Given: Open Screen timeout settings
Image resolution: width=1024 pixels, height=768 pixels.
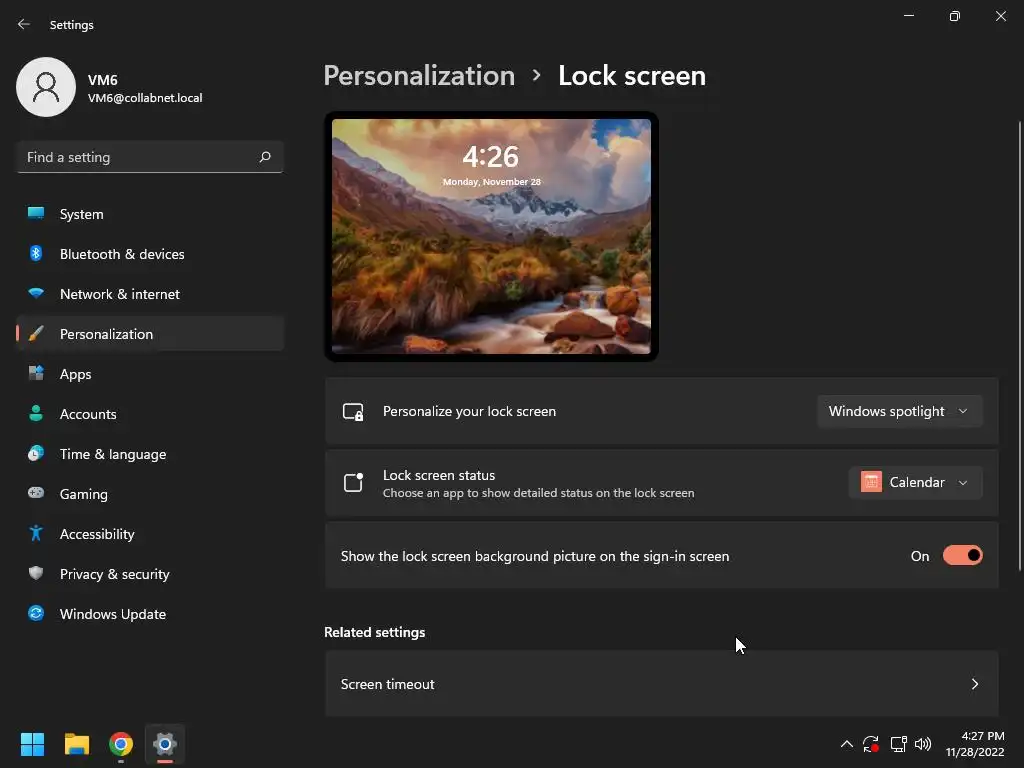Looking at the screenshot, I should pos(662,684).
